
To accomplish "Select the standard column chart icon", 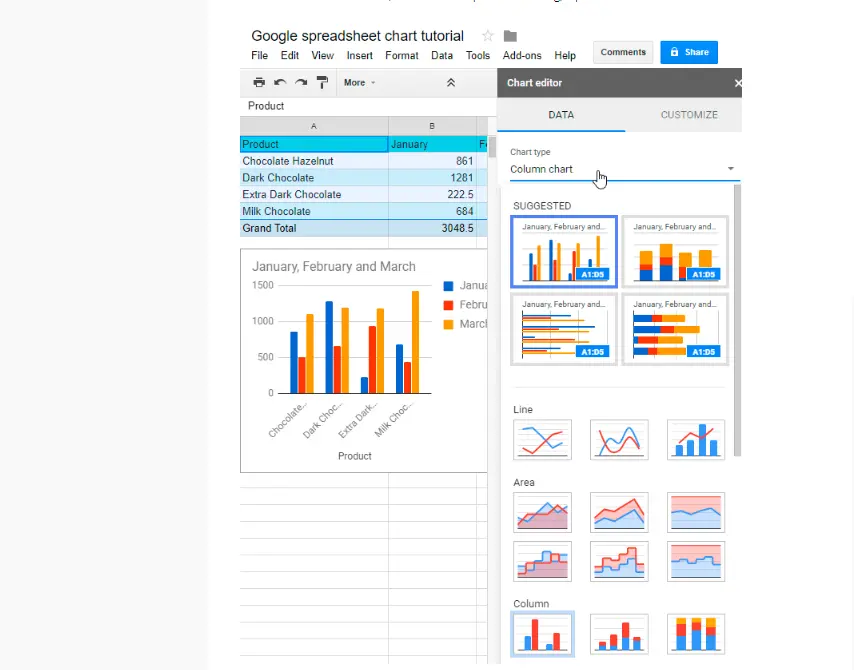I will tap(542, 634).
